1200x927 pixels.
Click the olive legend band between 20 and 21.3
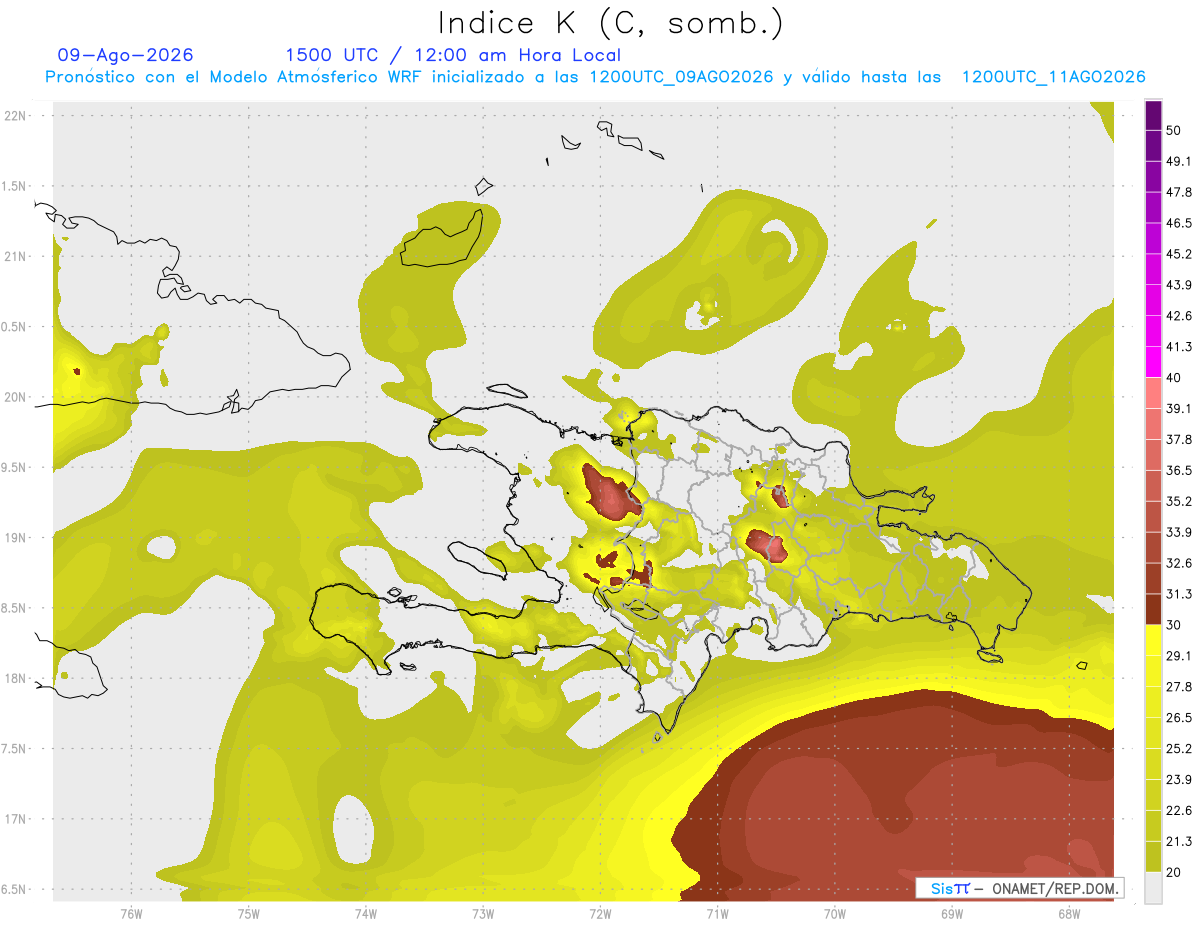tap(1153, 856)
